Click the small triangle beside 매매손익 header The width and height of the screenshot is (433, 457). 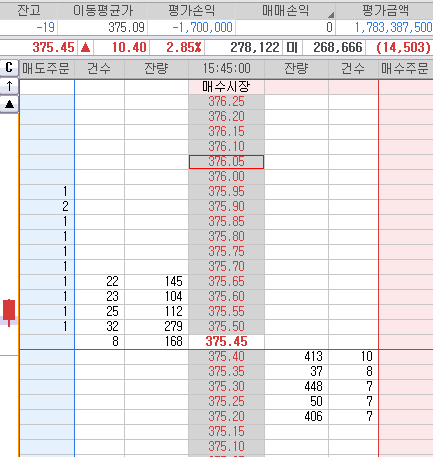point(330,15)
